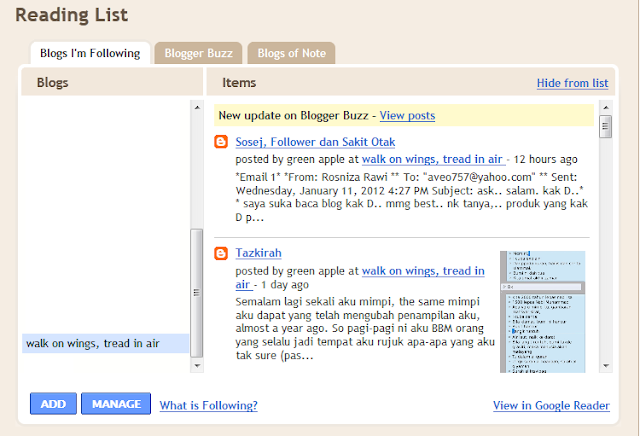
Task: Open View in Google Reader link
Action: pos(551,405)
